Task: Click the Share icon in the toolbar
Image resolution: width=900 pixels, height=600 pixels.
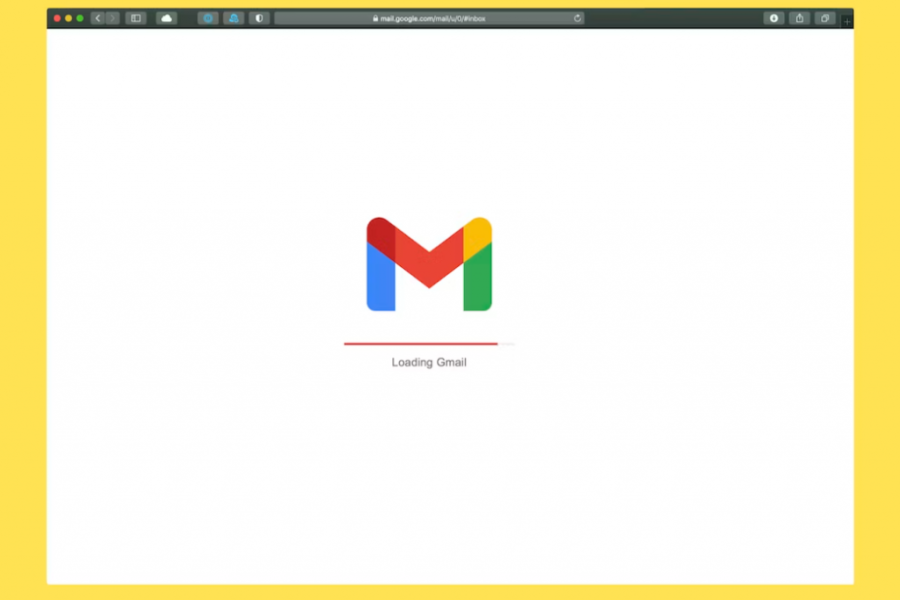Action: [x=799, y=18]
